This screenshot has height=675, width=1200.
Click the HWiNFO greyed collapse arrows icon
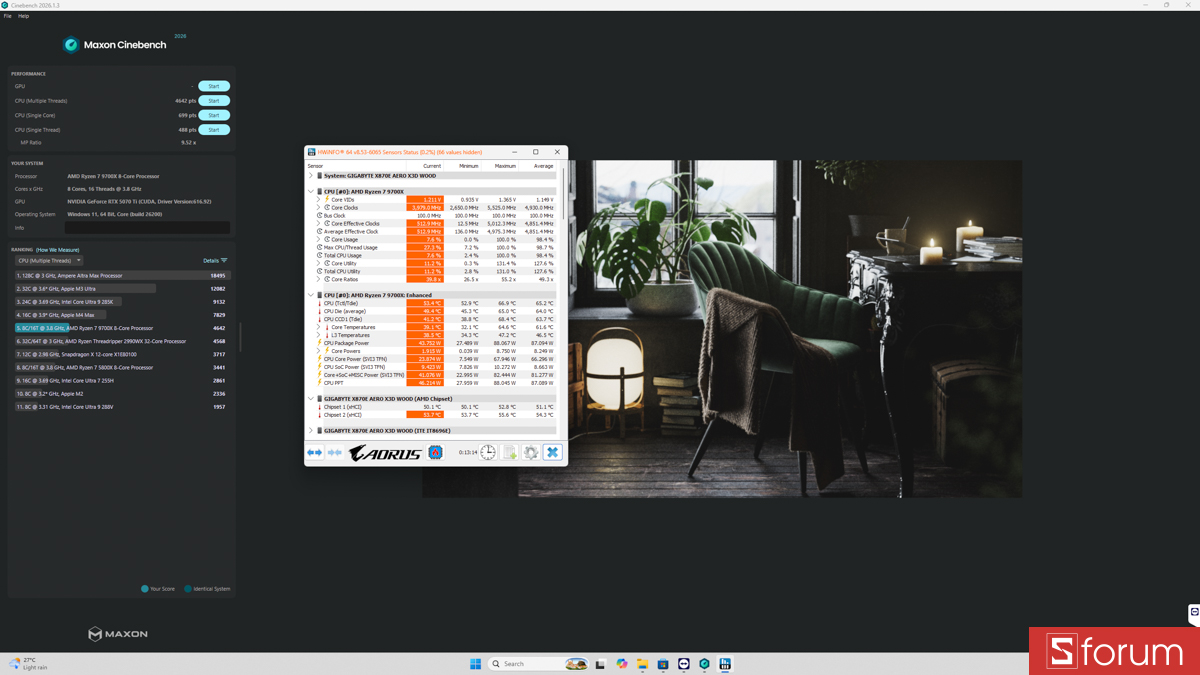tap(335, 453)
